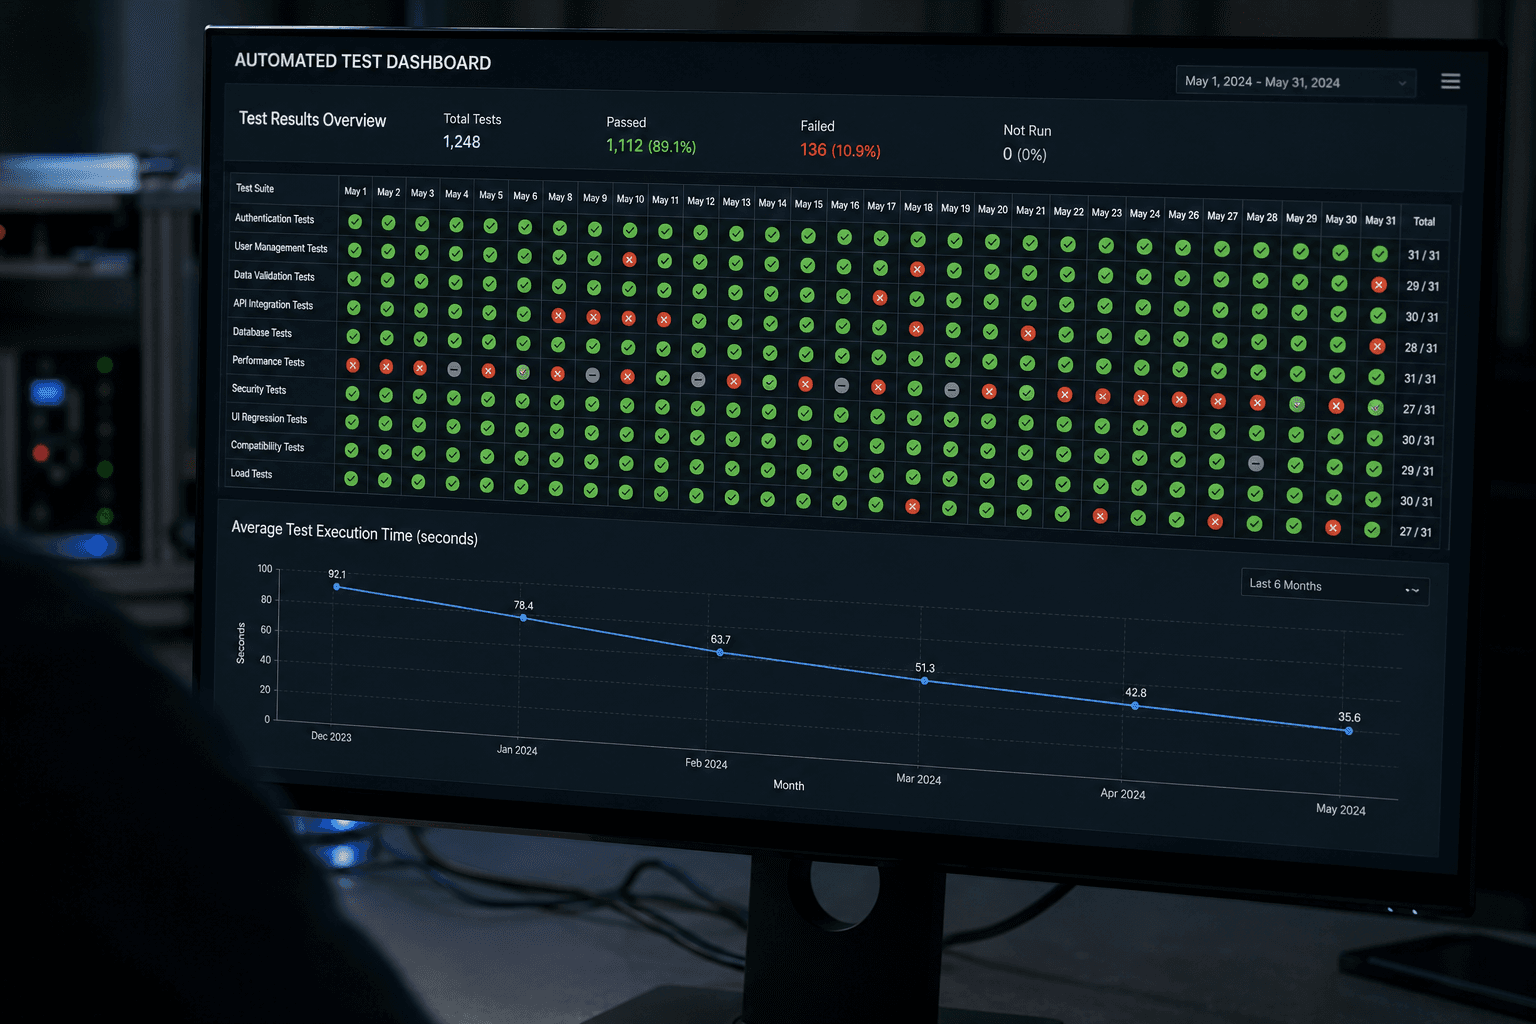
Task: Select the 35.6 data point for May 2024
Action: click(x=1349, y=731)
